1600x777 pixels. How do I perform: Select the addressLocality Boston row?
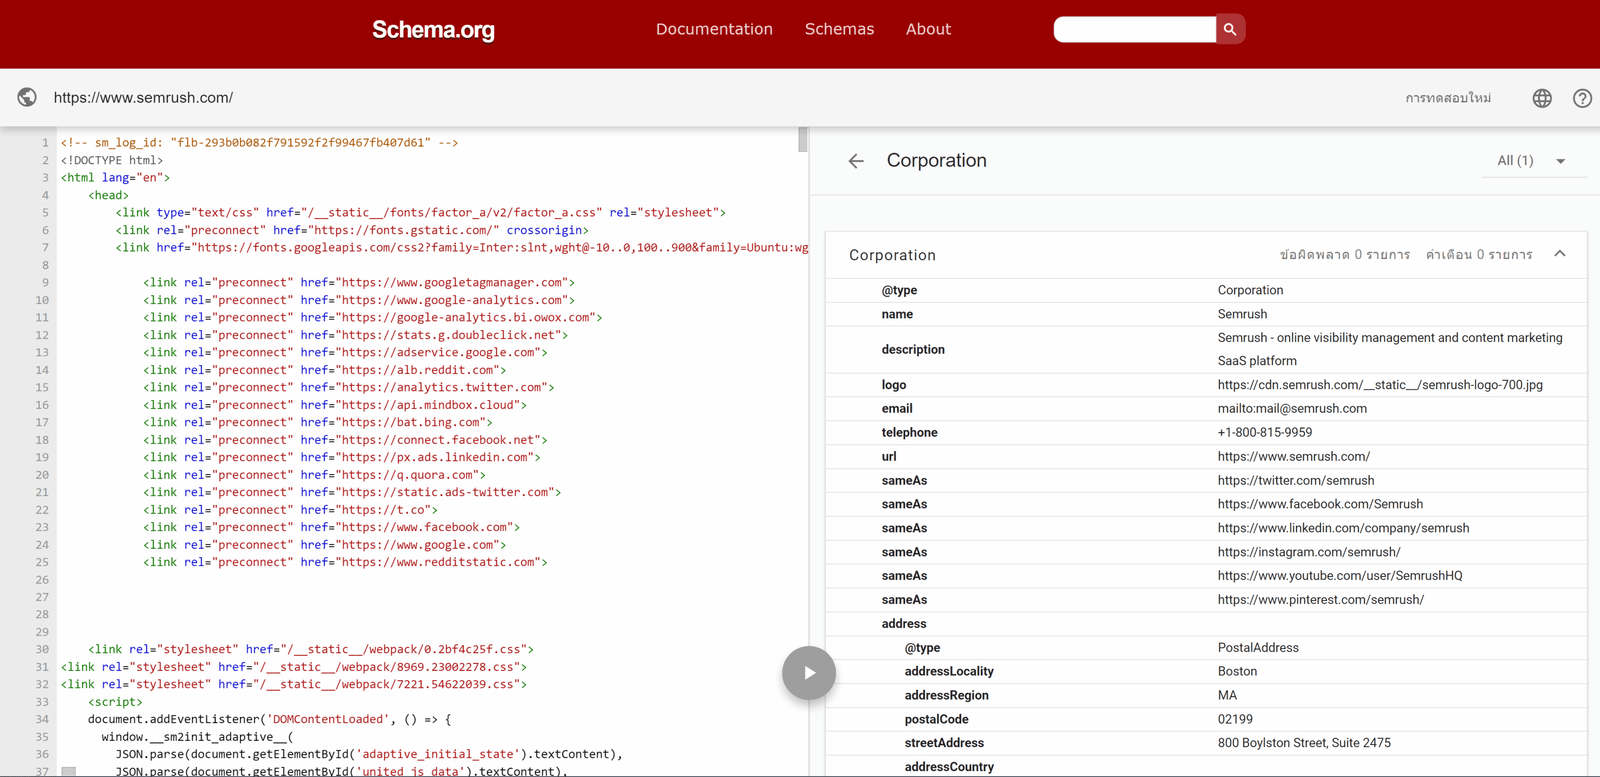coord(1206,672)
